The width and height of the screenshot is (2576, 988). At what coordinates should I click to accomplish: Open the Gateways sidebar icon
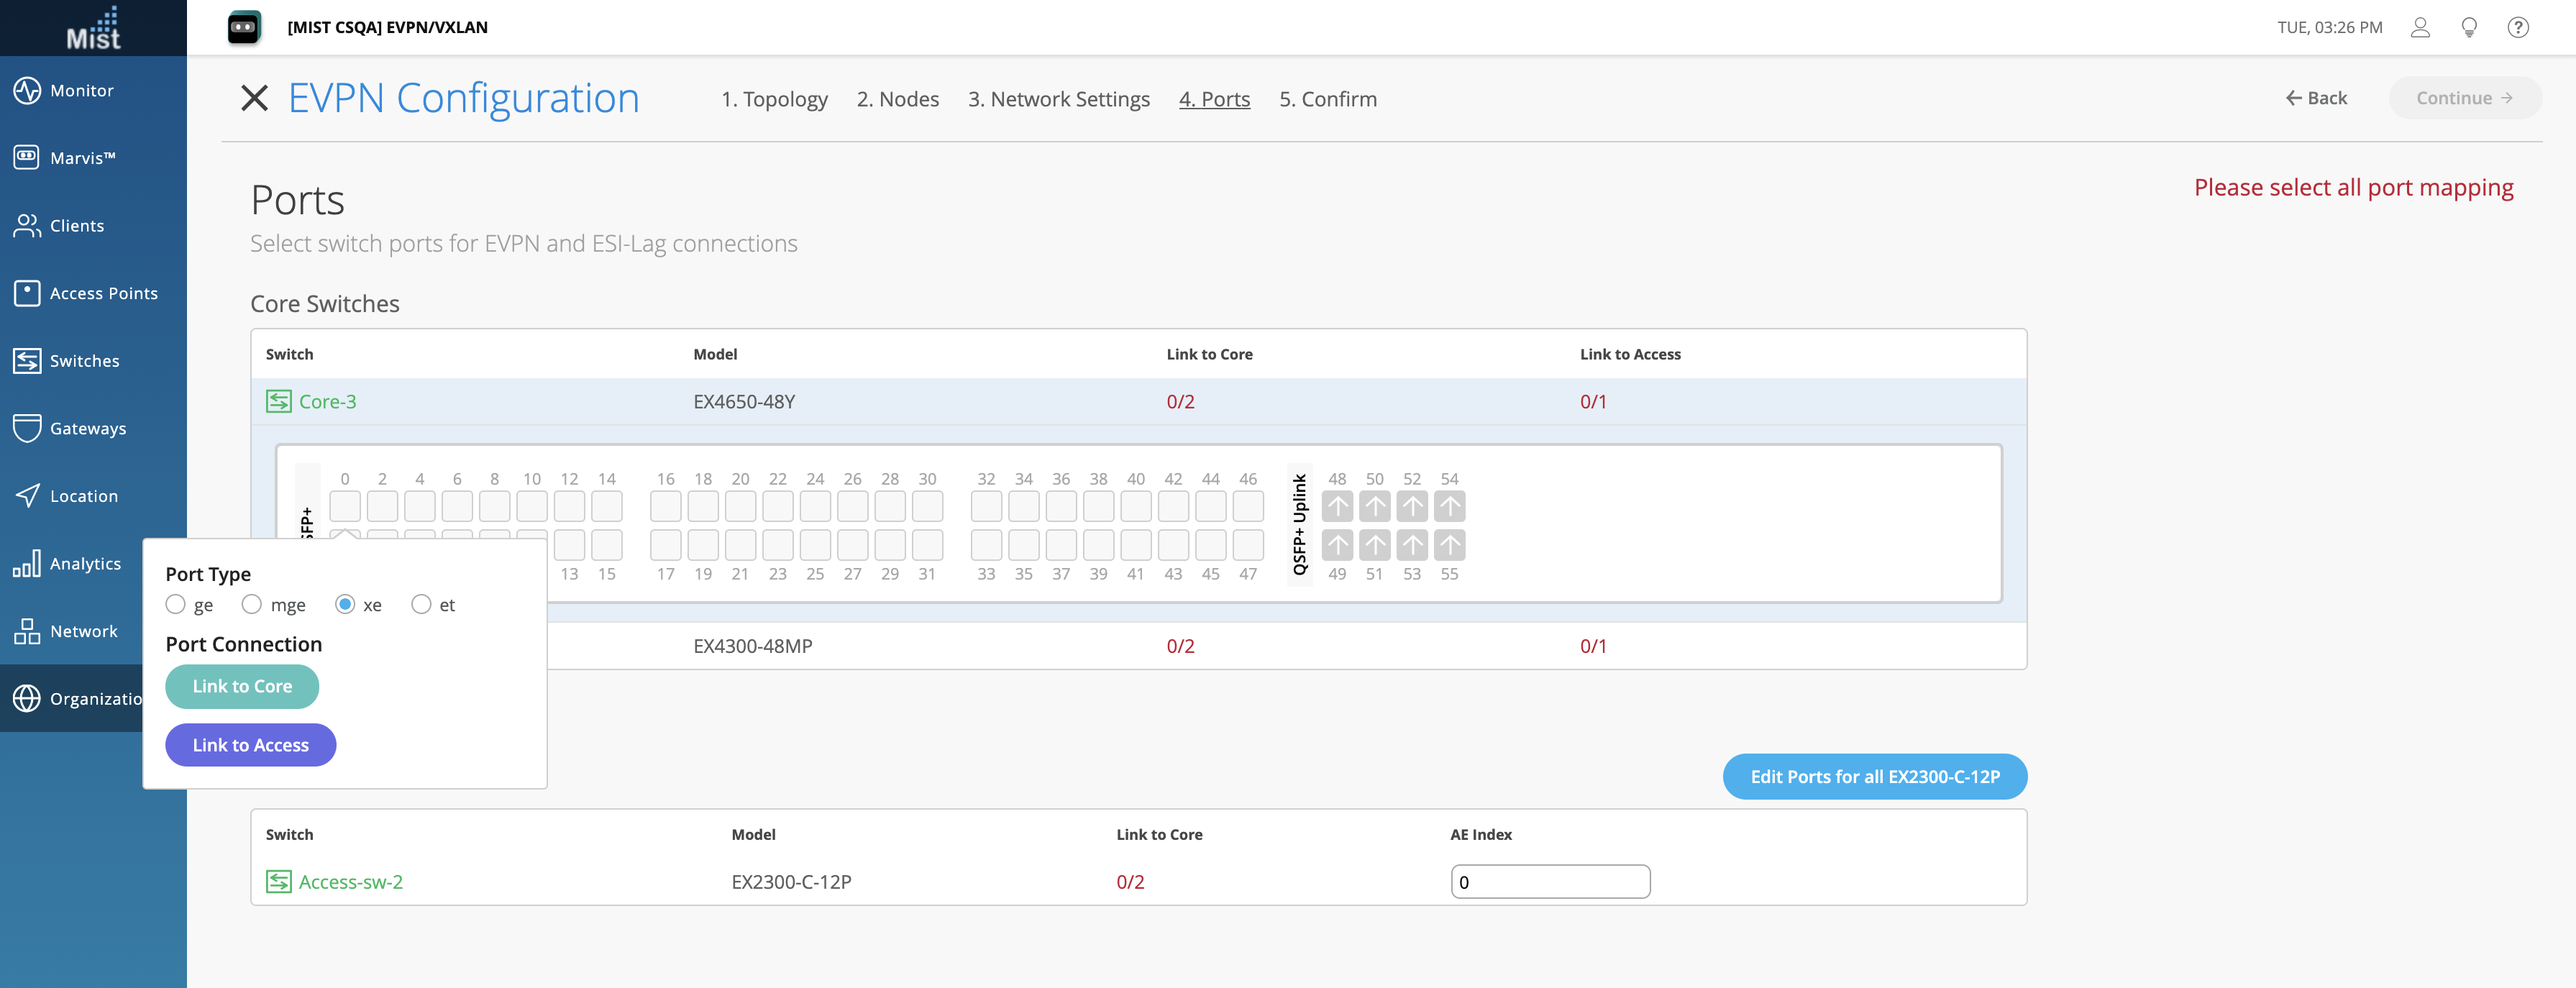(27, 428)
